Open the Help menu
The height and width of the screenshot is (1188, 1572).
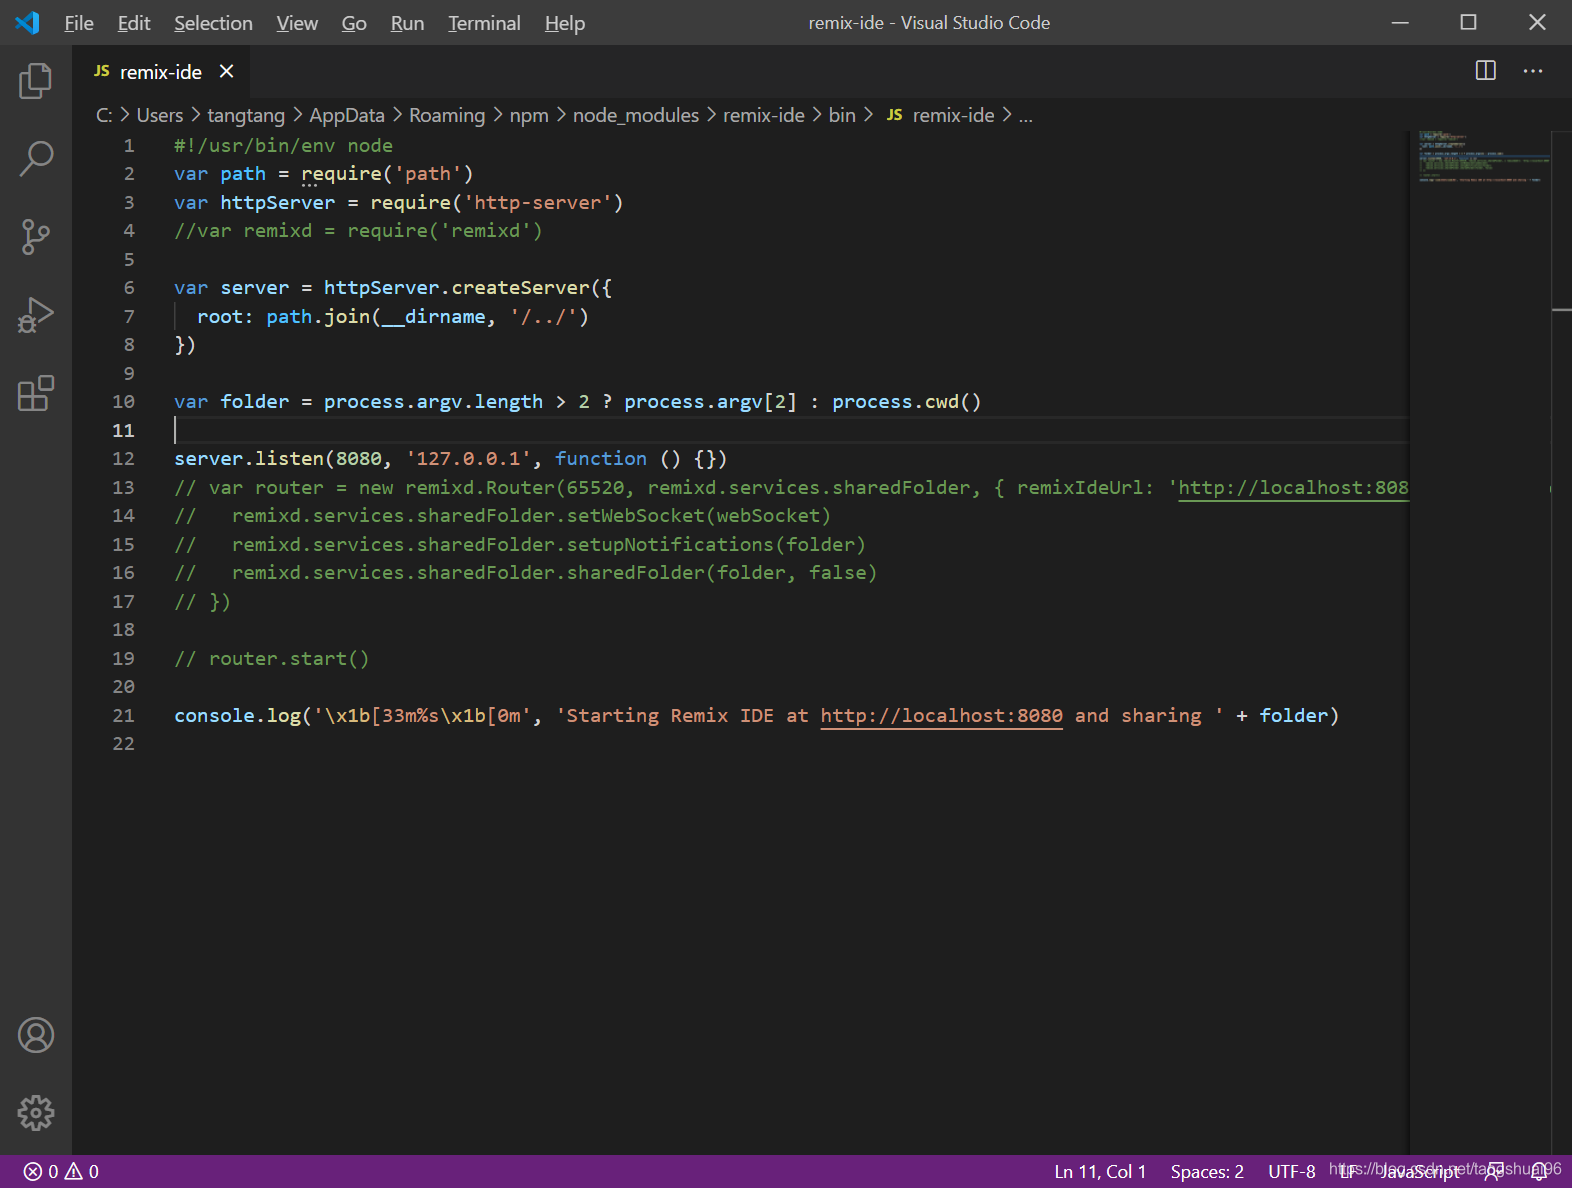point(565,23)
